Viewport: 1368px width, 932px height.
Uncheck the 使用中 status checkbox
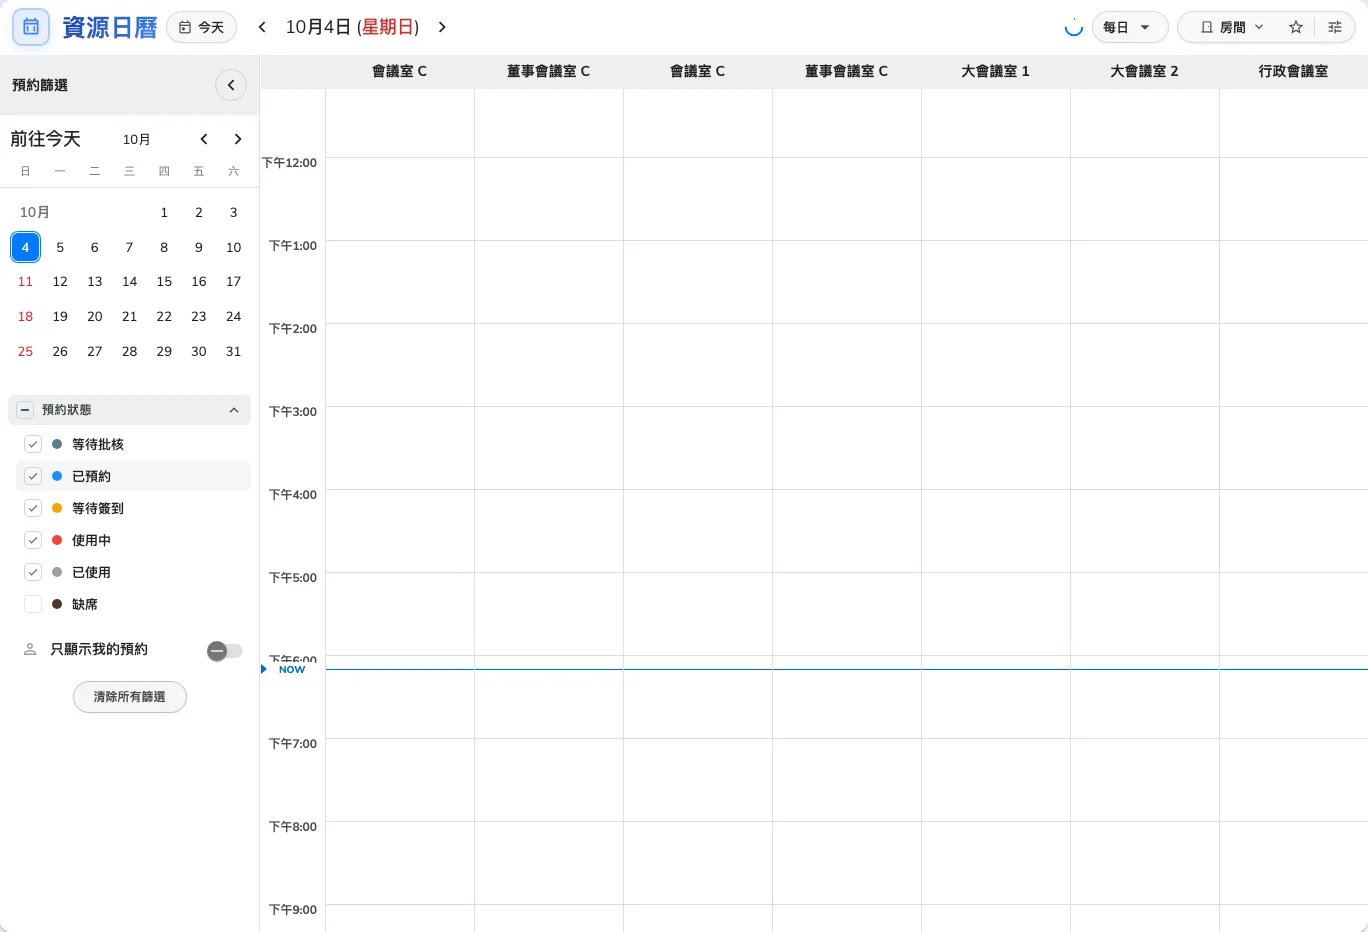pyautogui.click(x=33, y=540)
